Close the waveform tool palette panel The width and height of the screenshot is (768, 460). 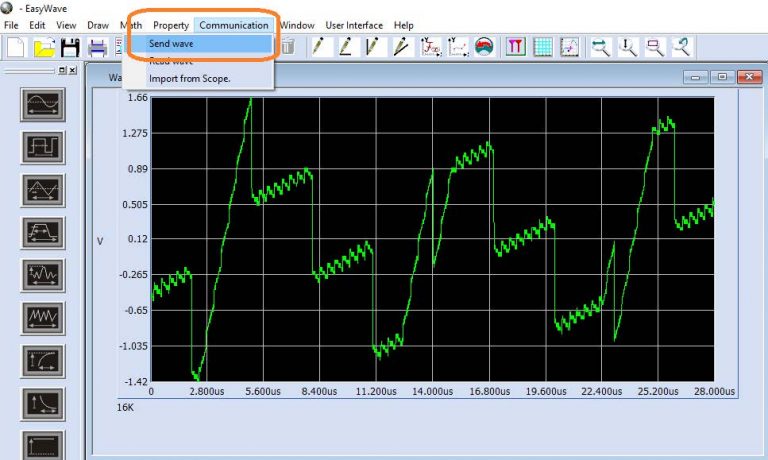[72, 70]
